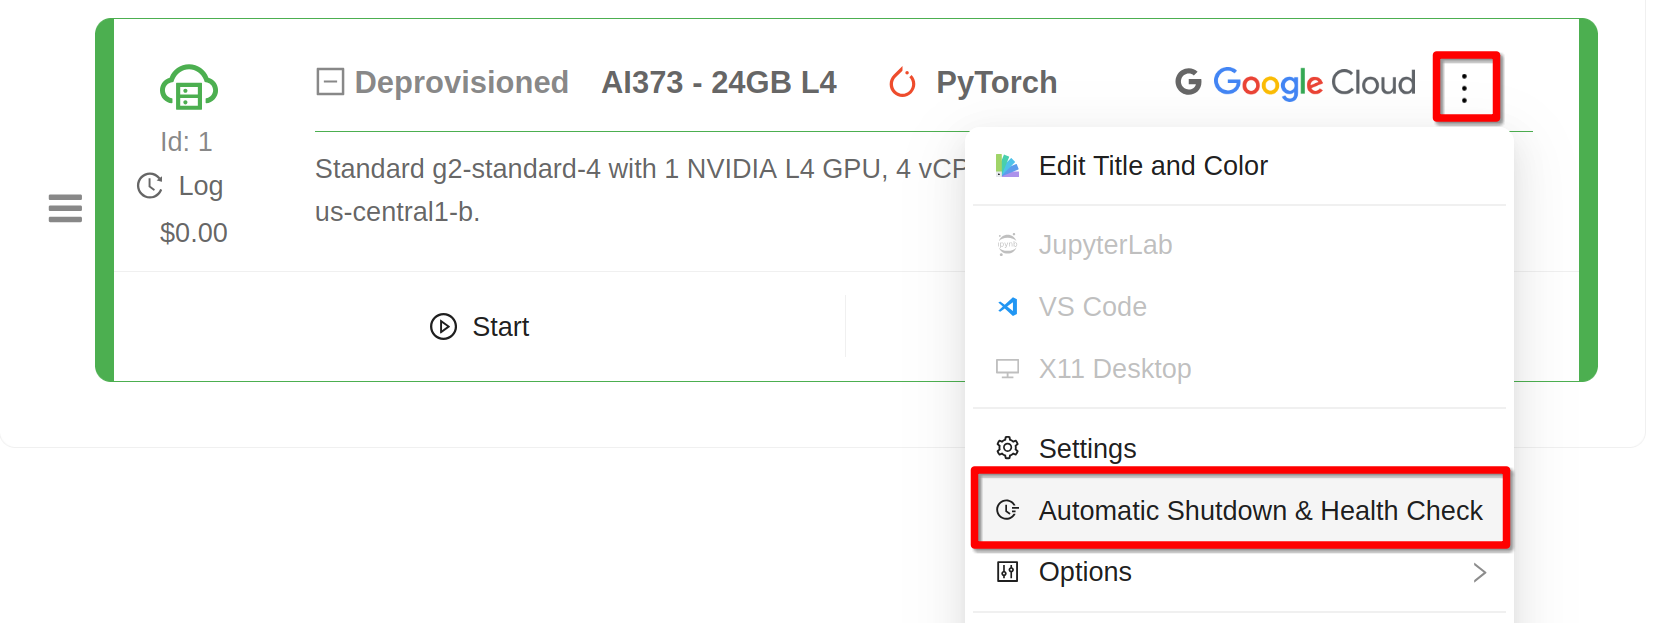Select the JupyterLab menu entry
This screenshot has height=623, width=1654.
pos(1104,245)
